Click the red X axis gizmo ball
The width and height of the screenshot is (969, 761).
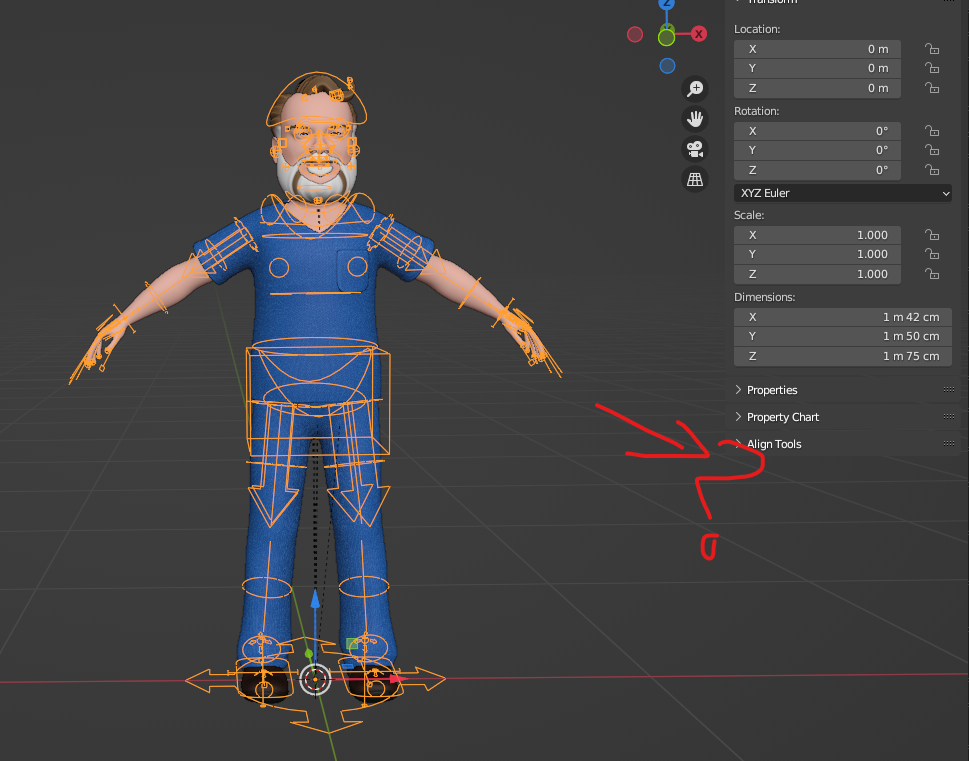(699, 34)
